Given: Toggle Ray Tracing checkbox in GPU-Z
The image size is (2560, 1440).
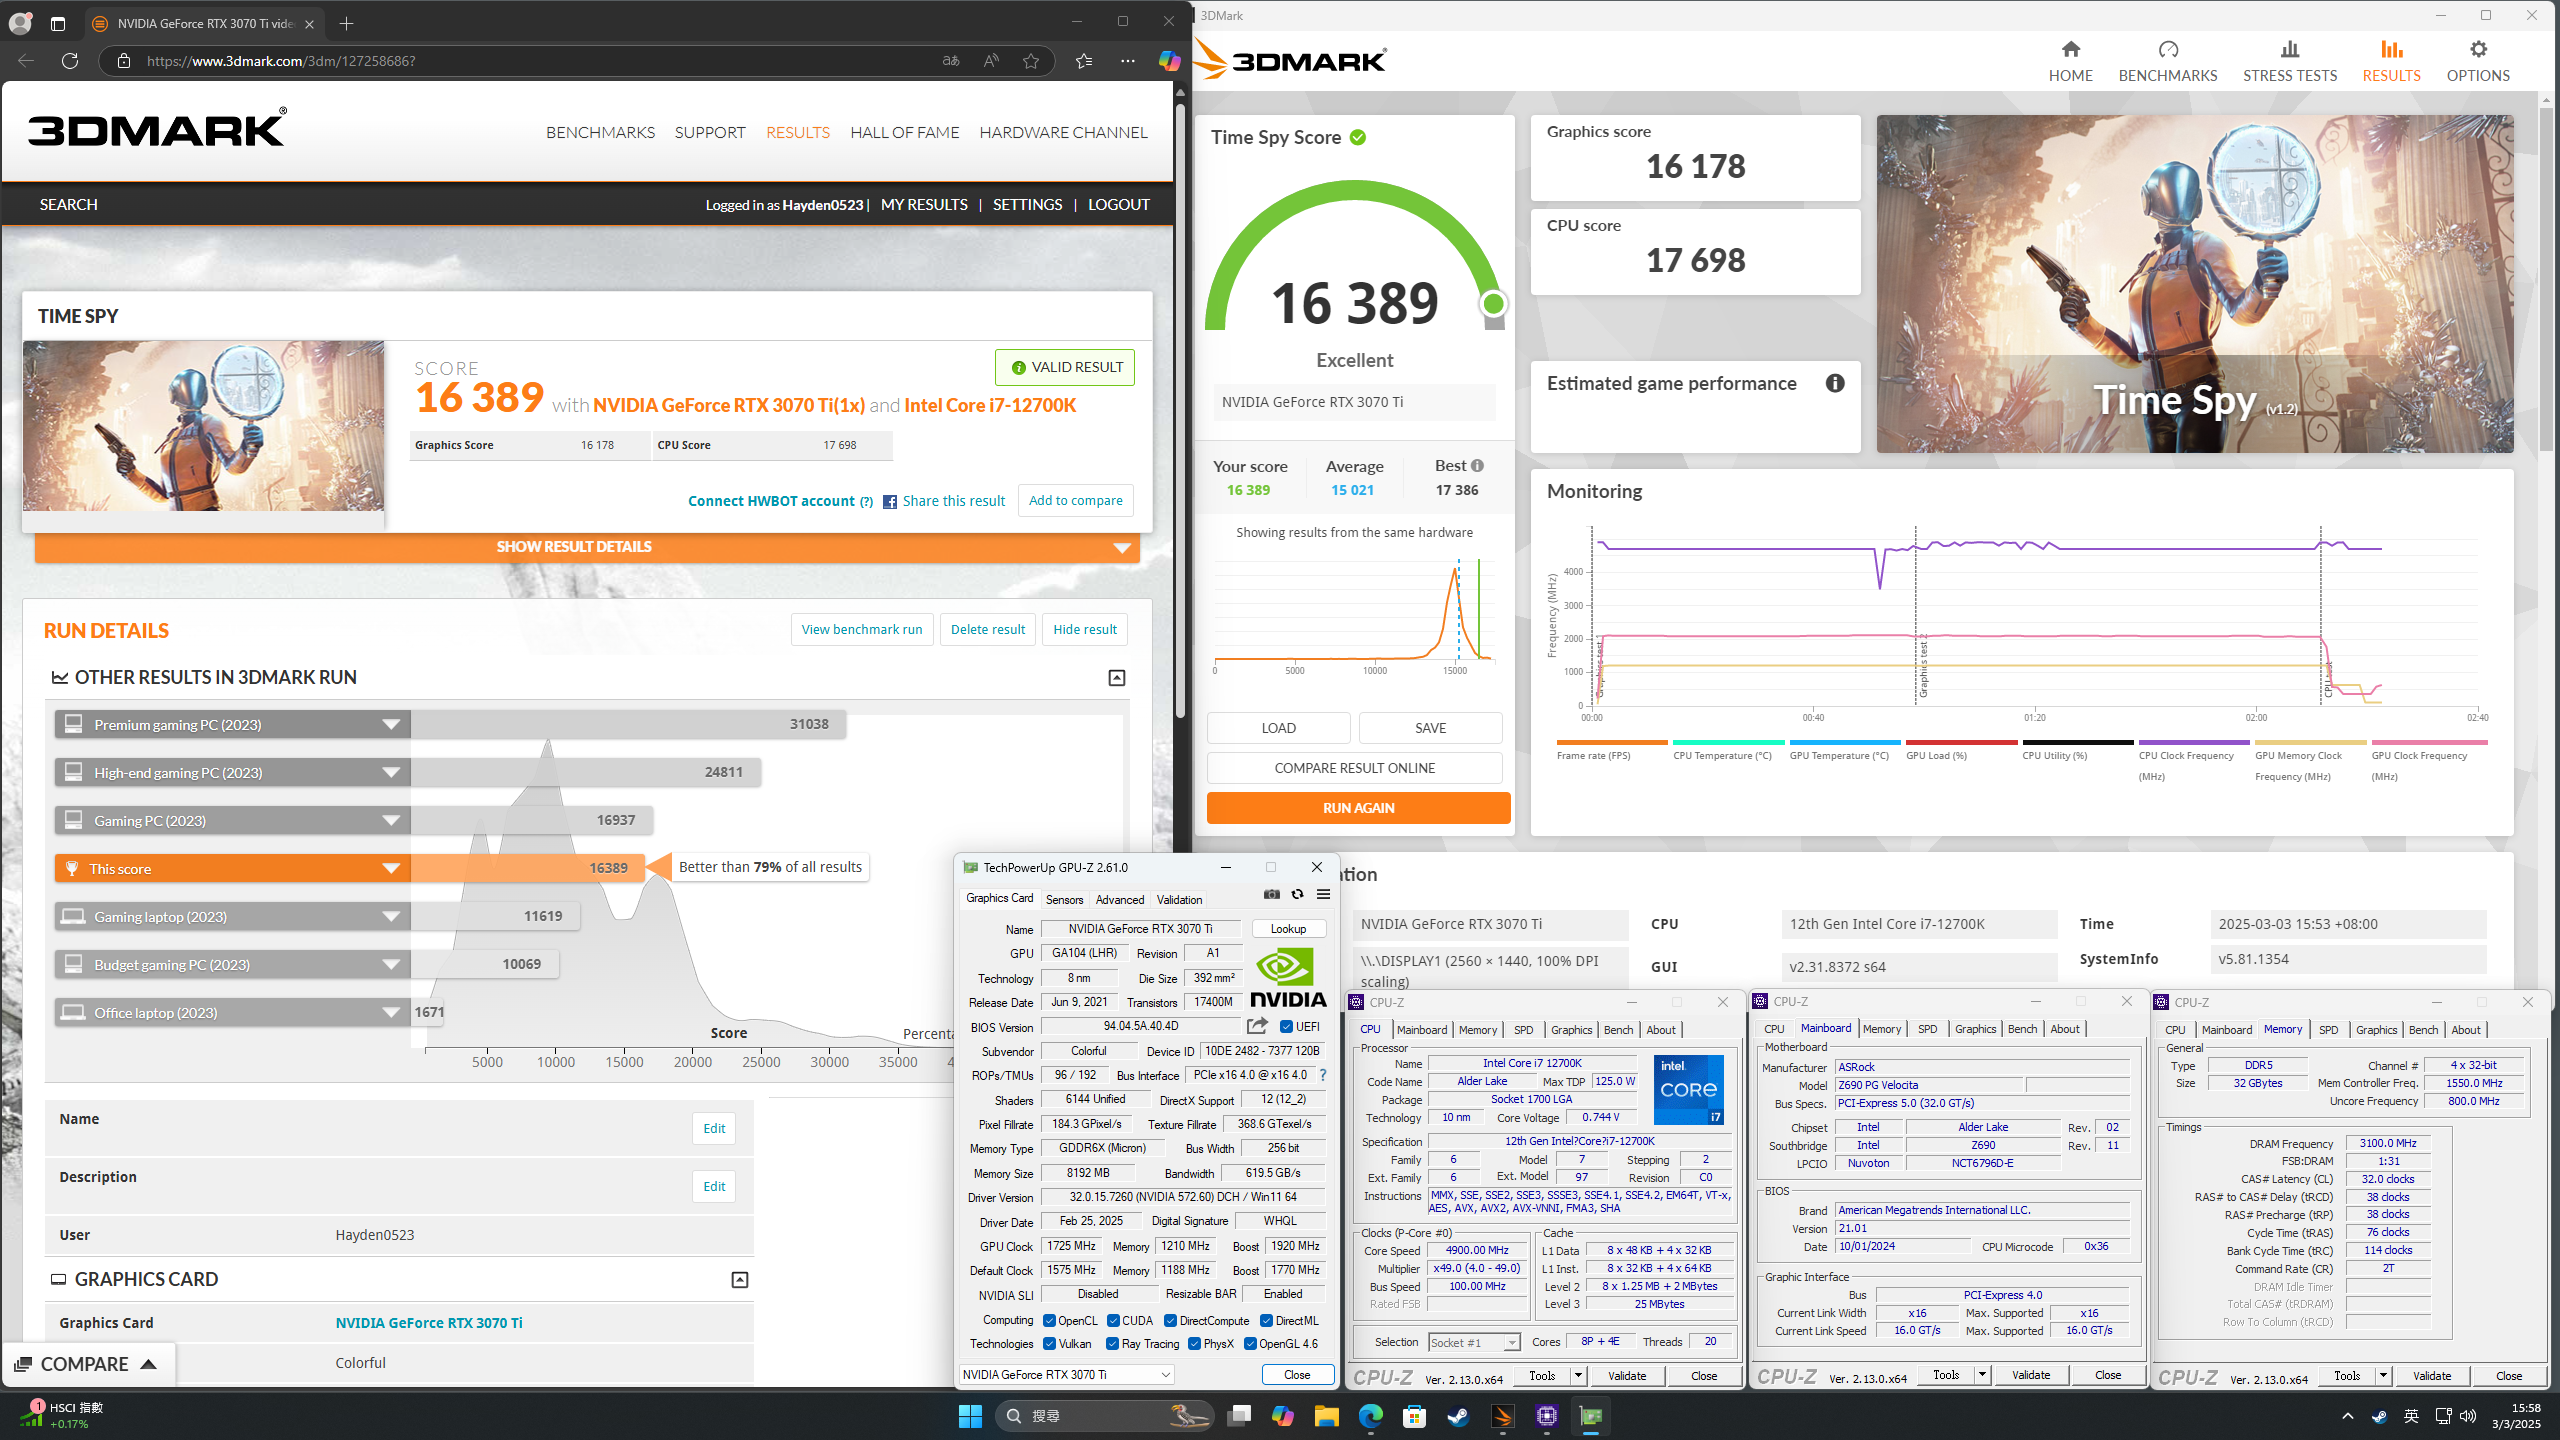Looking at the screenshot, I should coord(1113,1344).
